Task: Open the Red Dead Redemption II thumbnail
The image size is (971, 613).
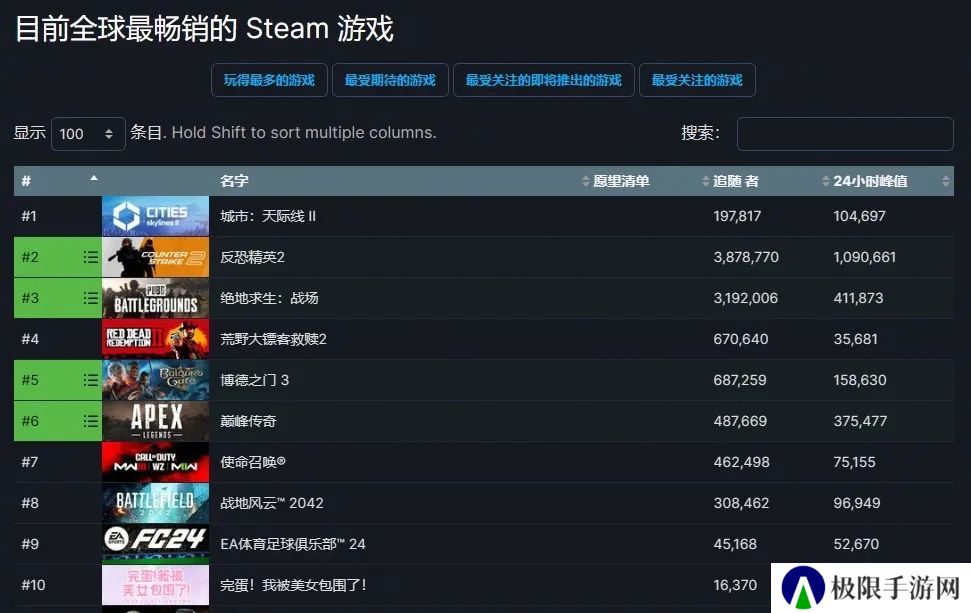Action: (155, 339)
